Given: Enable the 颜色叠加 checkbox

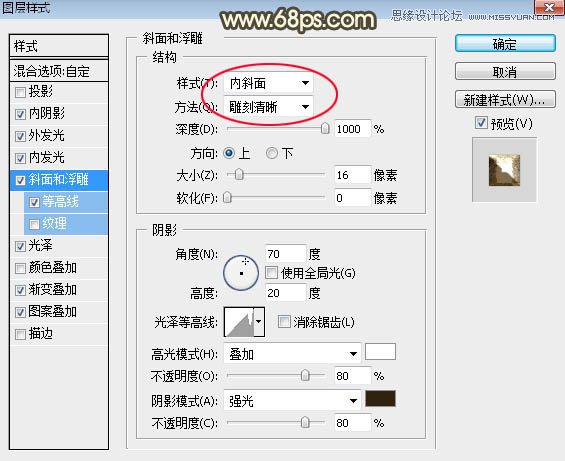Looking at the screenshot, I should pos(20,268).
